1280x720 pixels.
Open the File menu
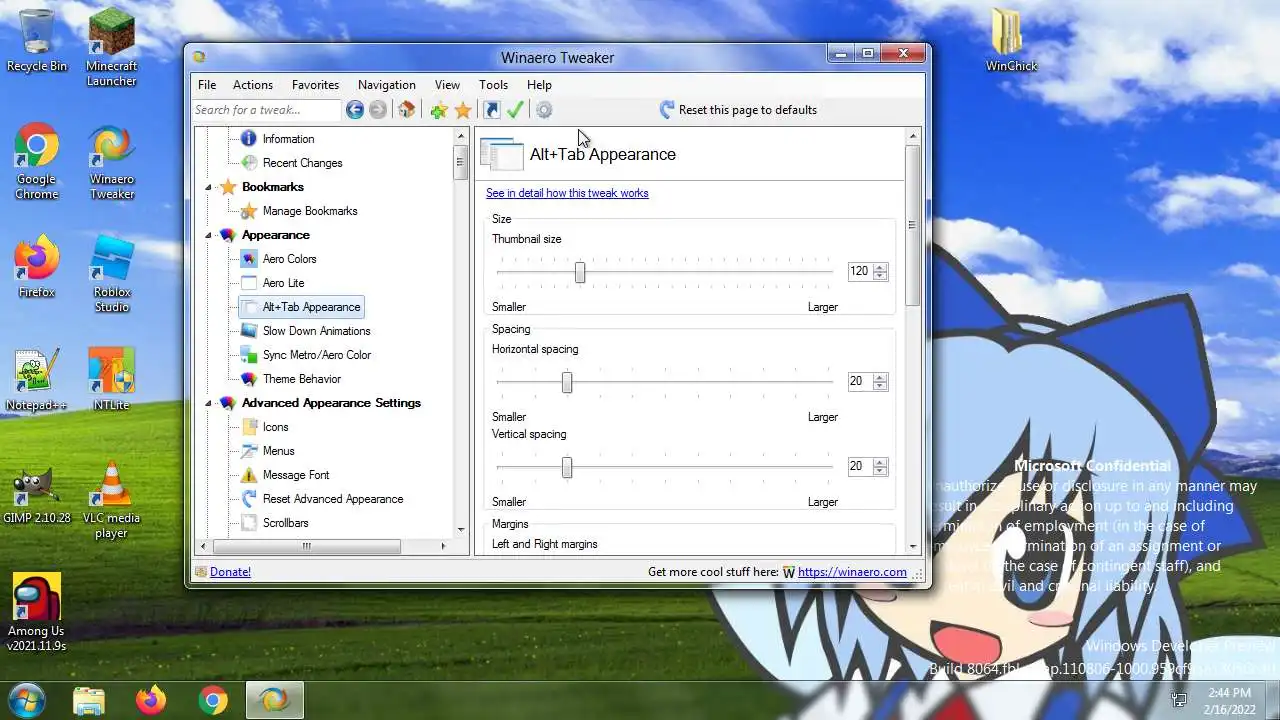[207, 85]
